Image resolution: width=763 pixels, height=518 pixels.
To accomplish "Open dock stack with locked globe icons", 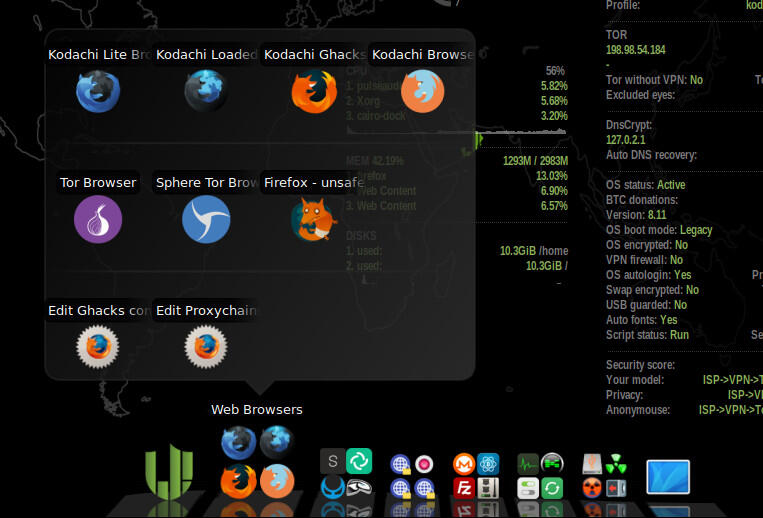I will [412, 477].
